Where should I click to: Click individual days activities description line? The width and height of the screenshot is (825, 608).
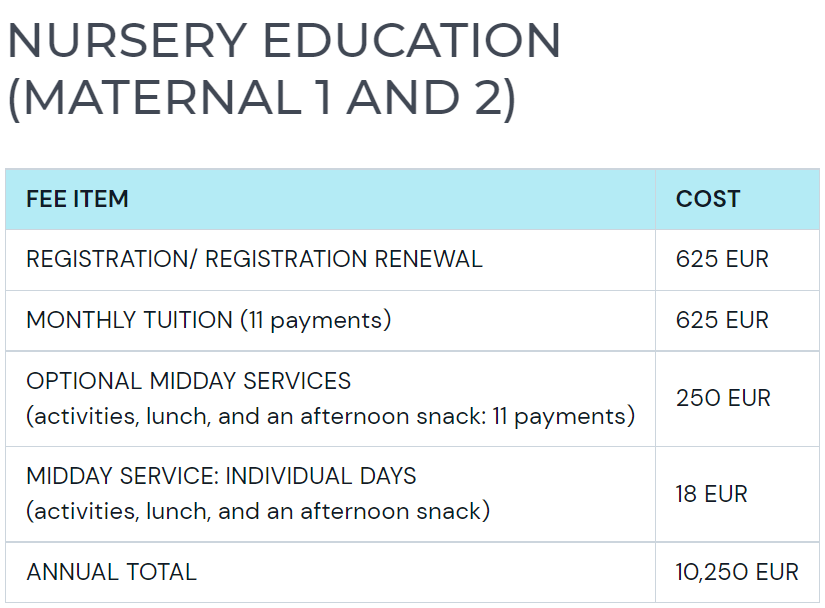point(258,511)
